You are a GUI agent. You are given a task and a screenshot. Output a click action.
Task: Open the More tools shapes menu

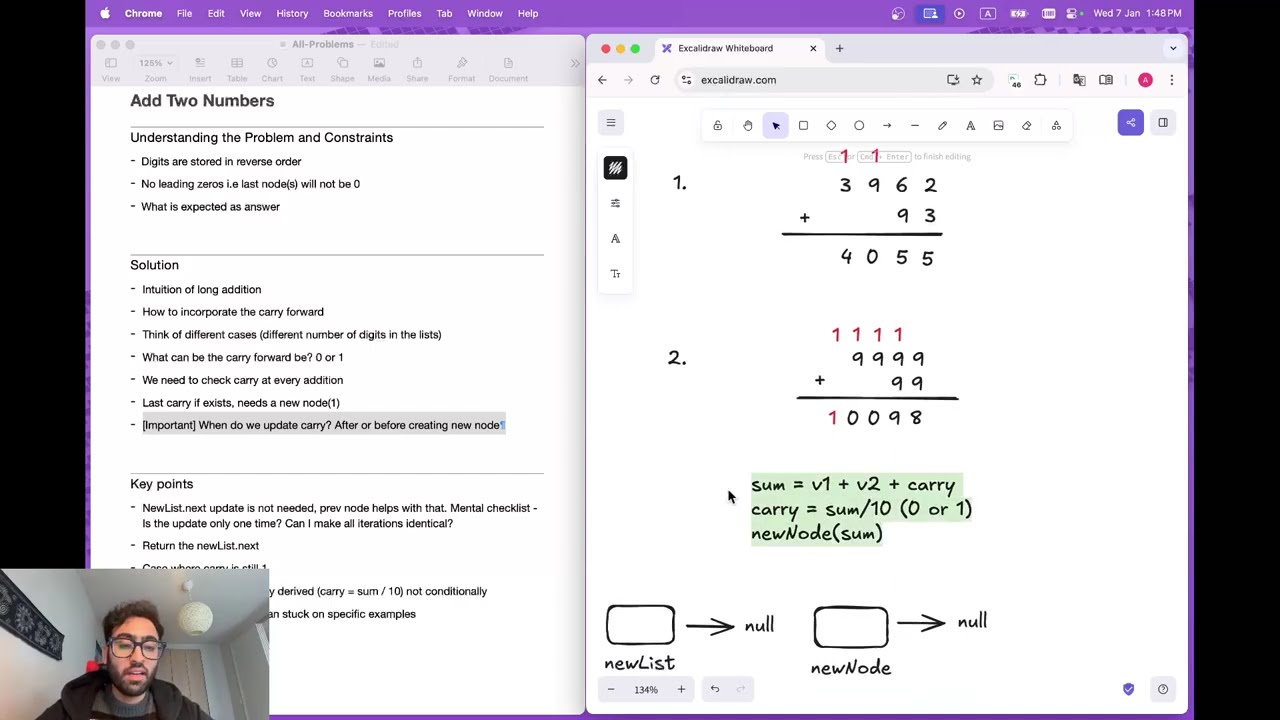(1056, 126)
